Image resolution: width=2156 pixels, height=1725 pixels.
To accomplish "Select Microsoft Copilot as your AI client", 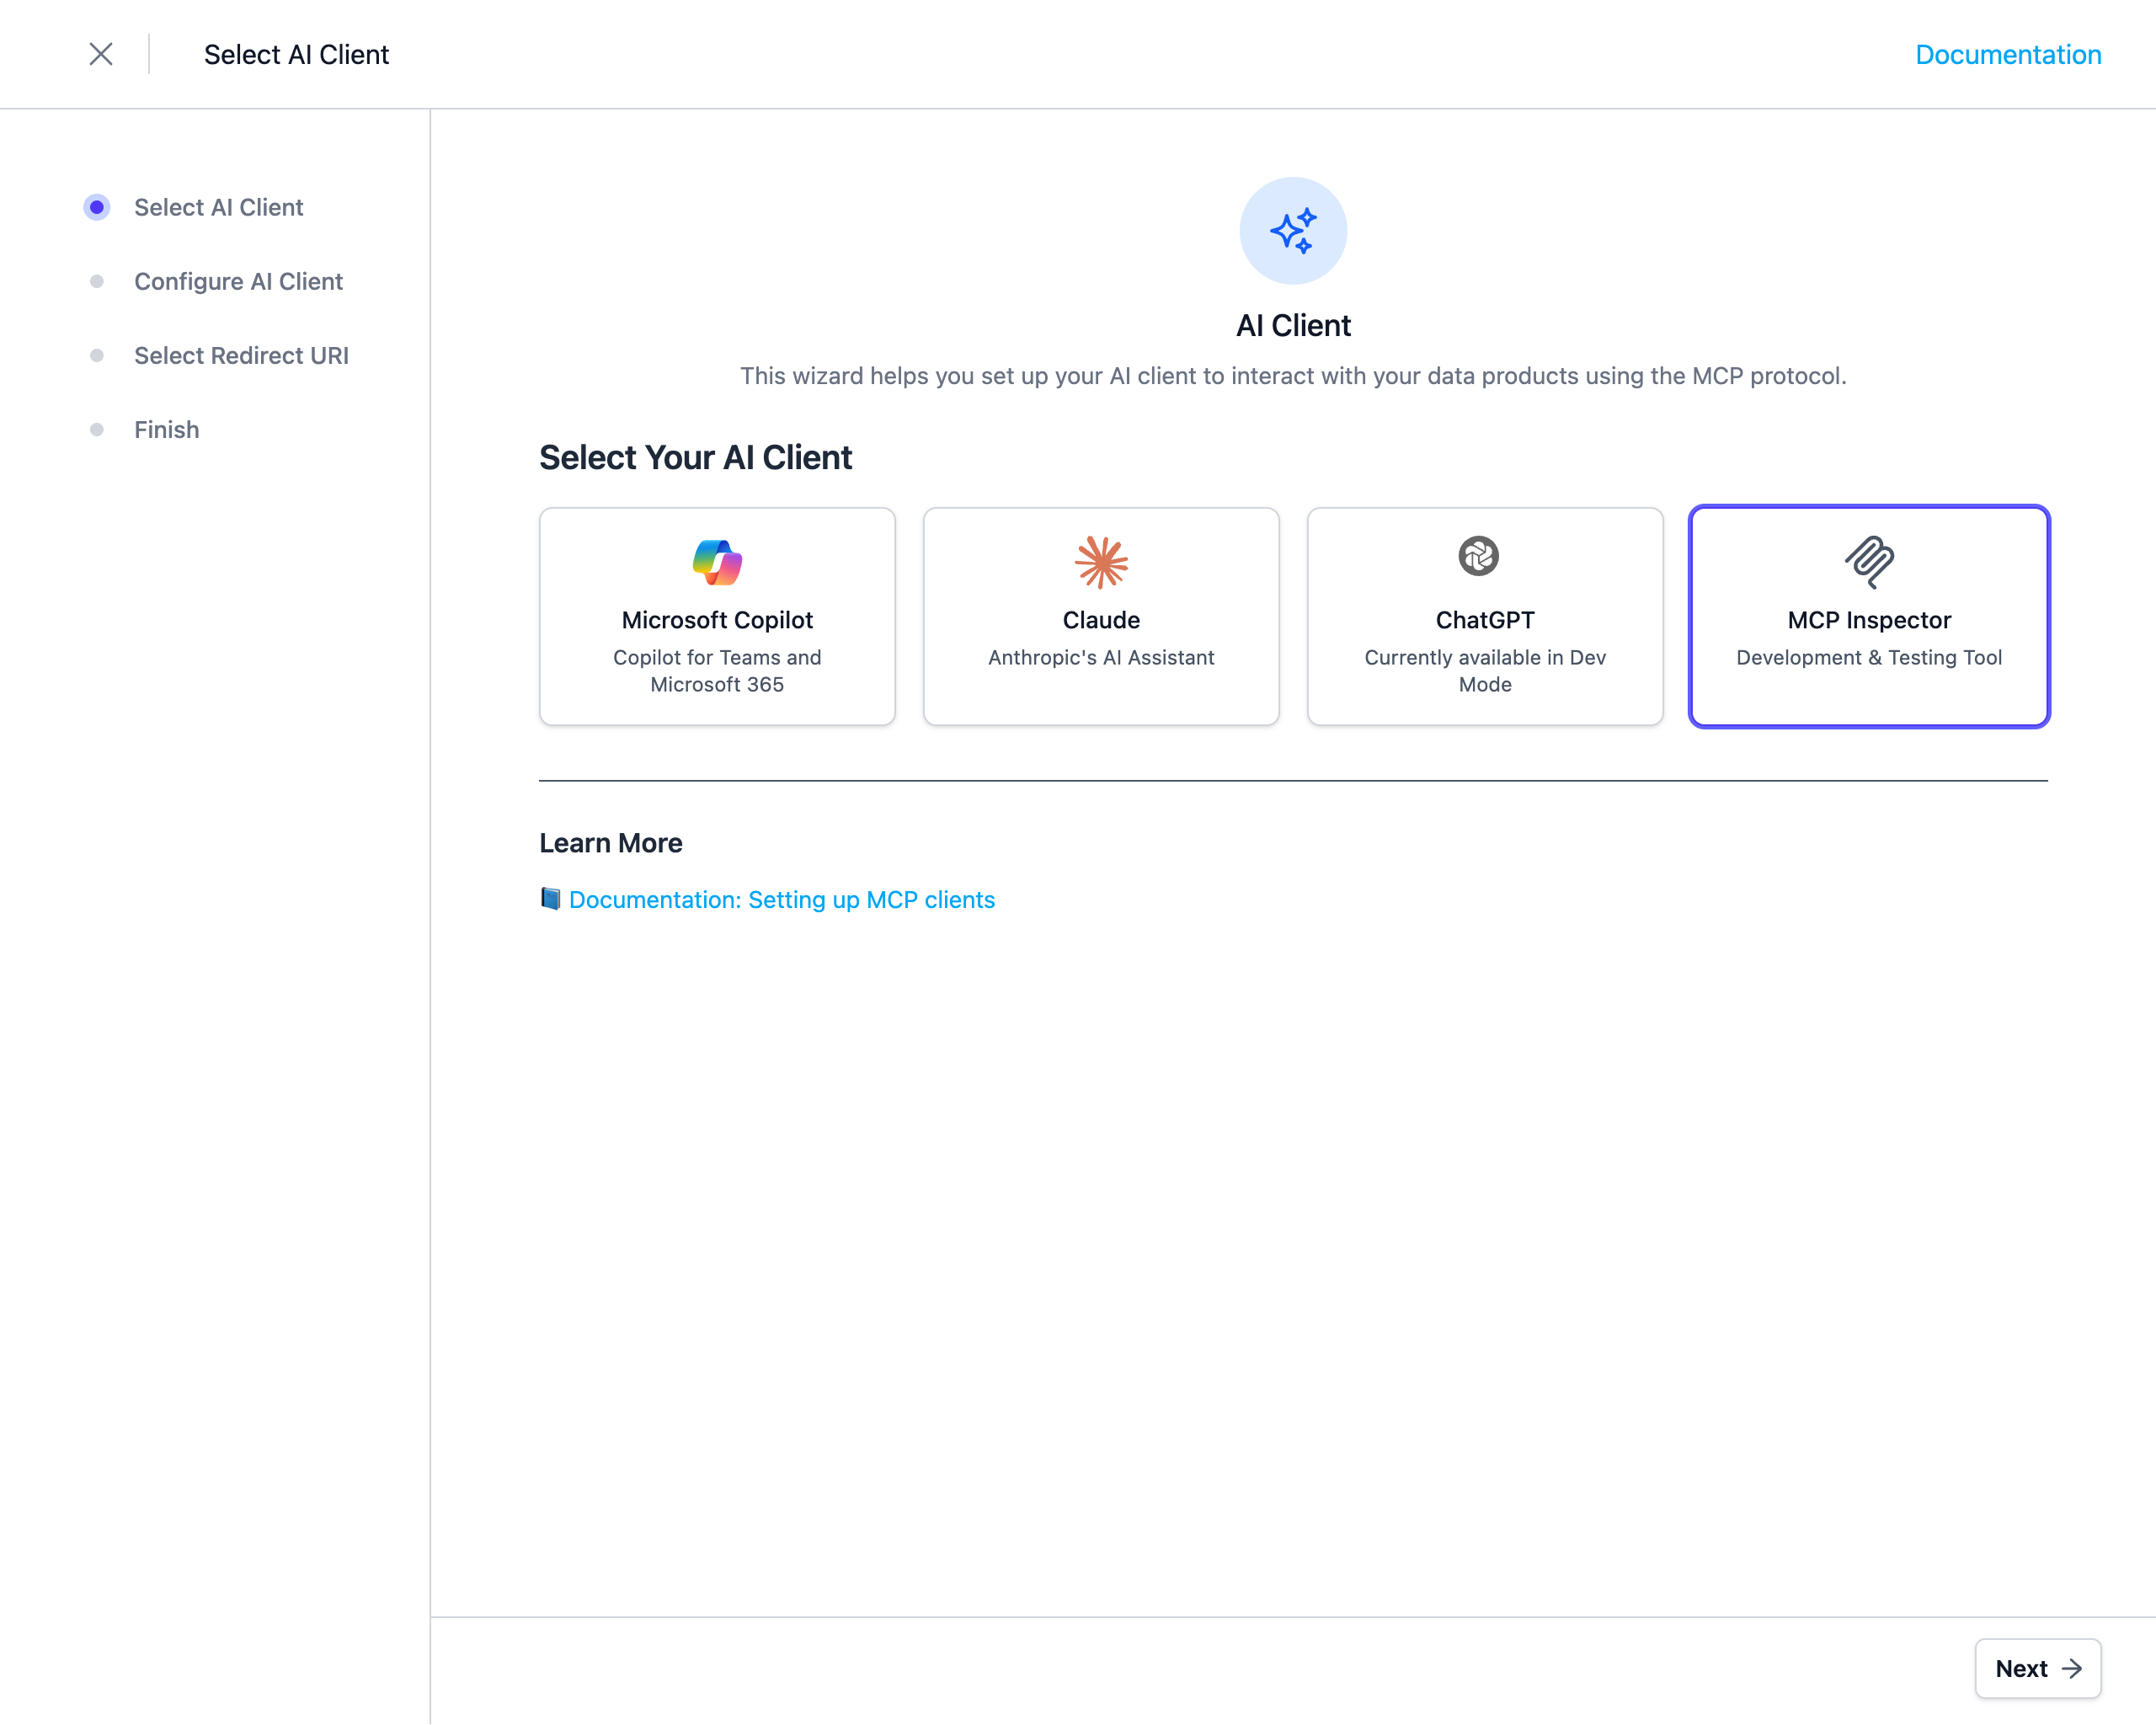I will 716,616.
